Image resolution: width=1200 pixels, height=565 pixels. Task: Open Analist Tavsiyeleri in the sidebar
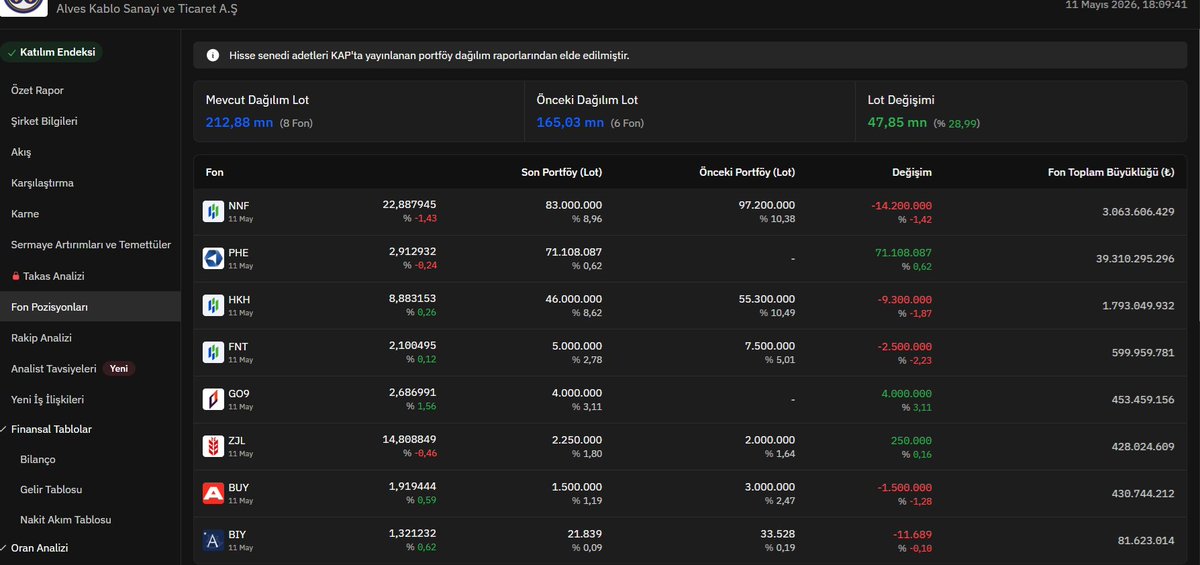[x=53, y=369]
